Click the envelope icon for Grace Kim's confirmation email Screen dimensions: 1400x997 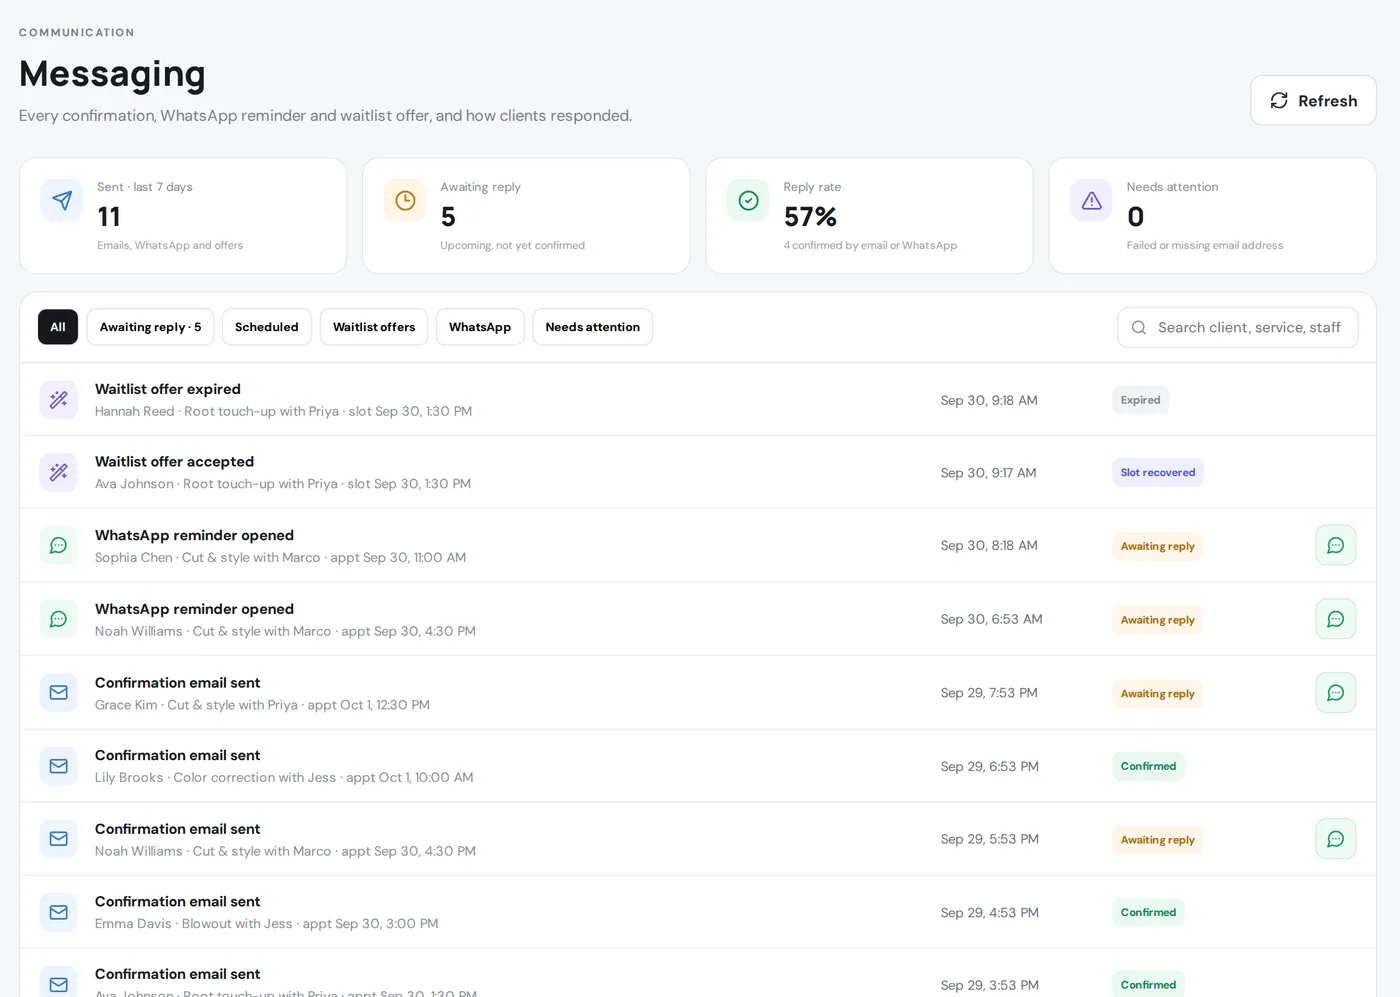coord(59,693)
